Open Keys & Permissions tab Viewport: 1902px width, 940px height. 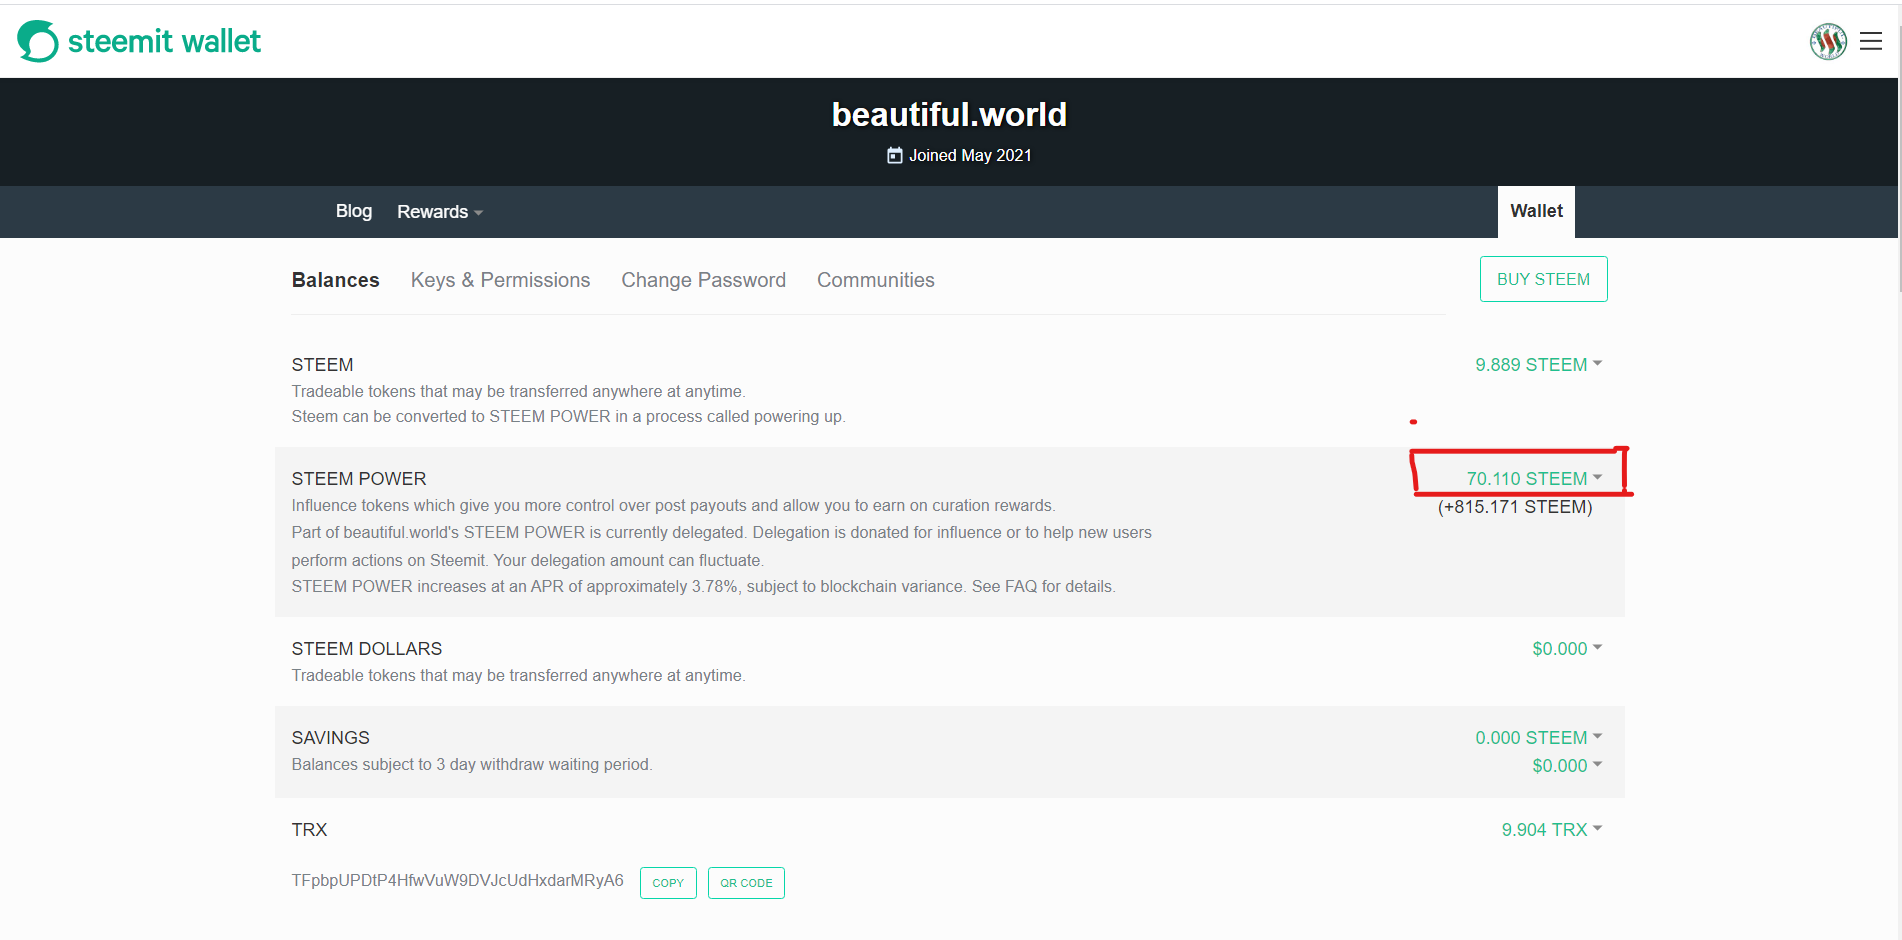pos(500,280)
